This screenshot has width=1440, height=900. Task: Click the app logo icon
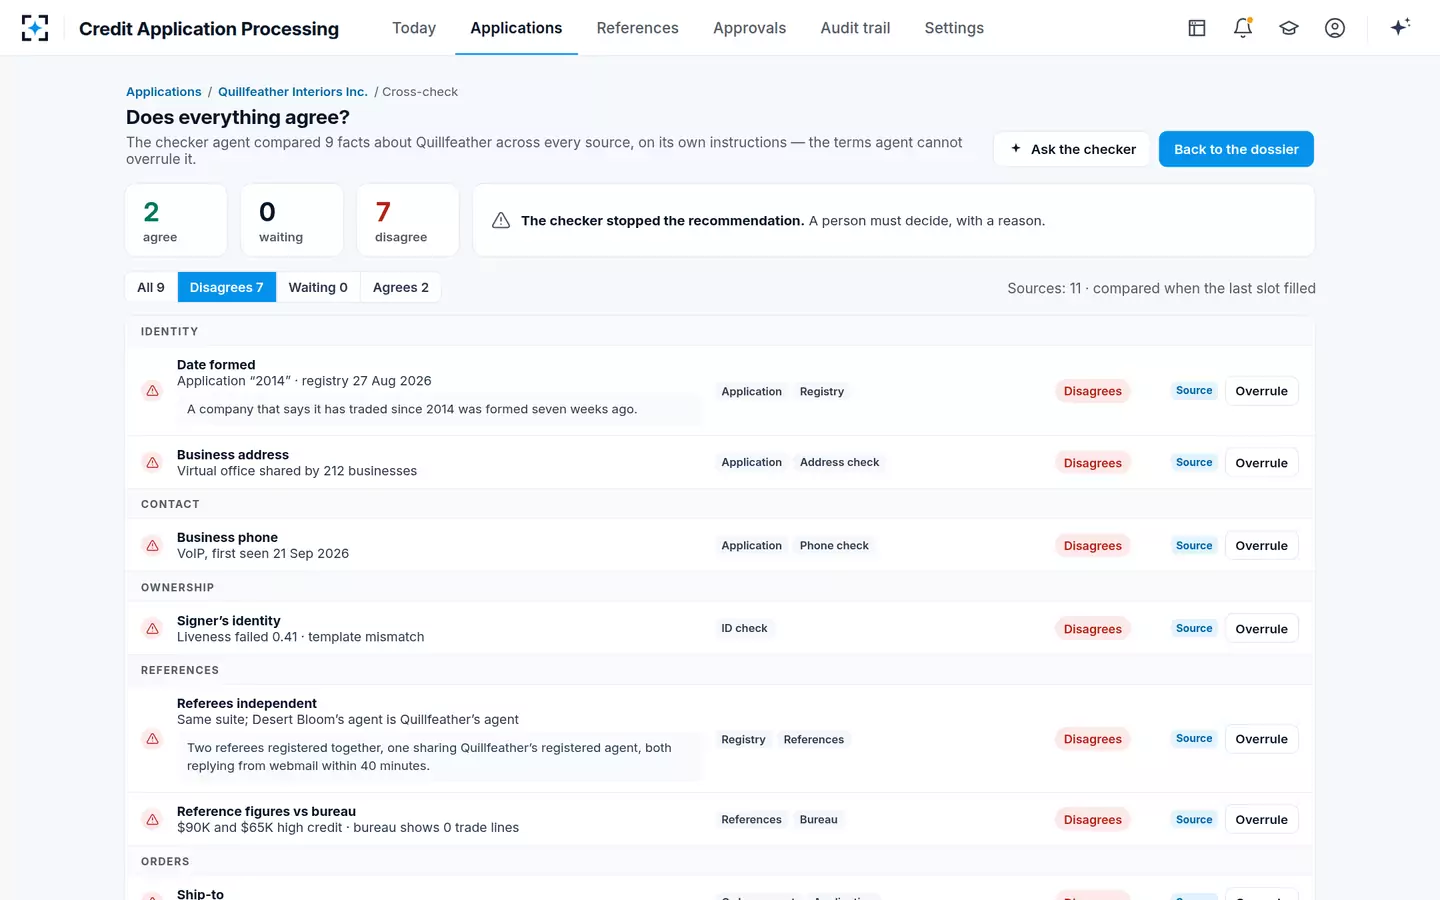pyautogui.click(x=35, y=28)
